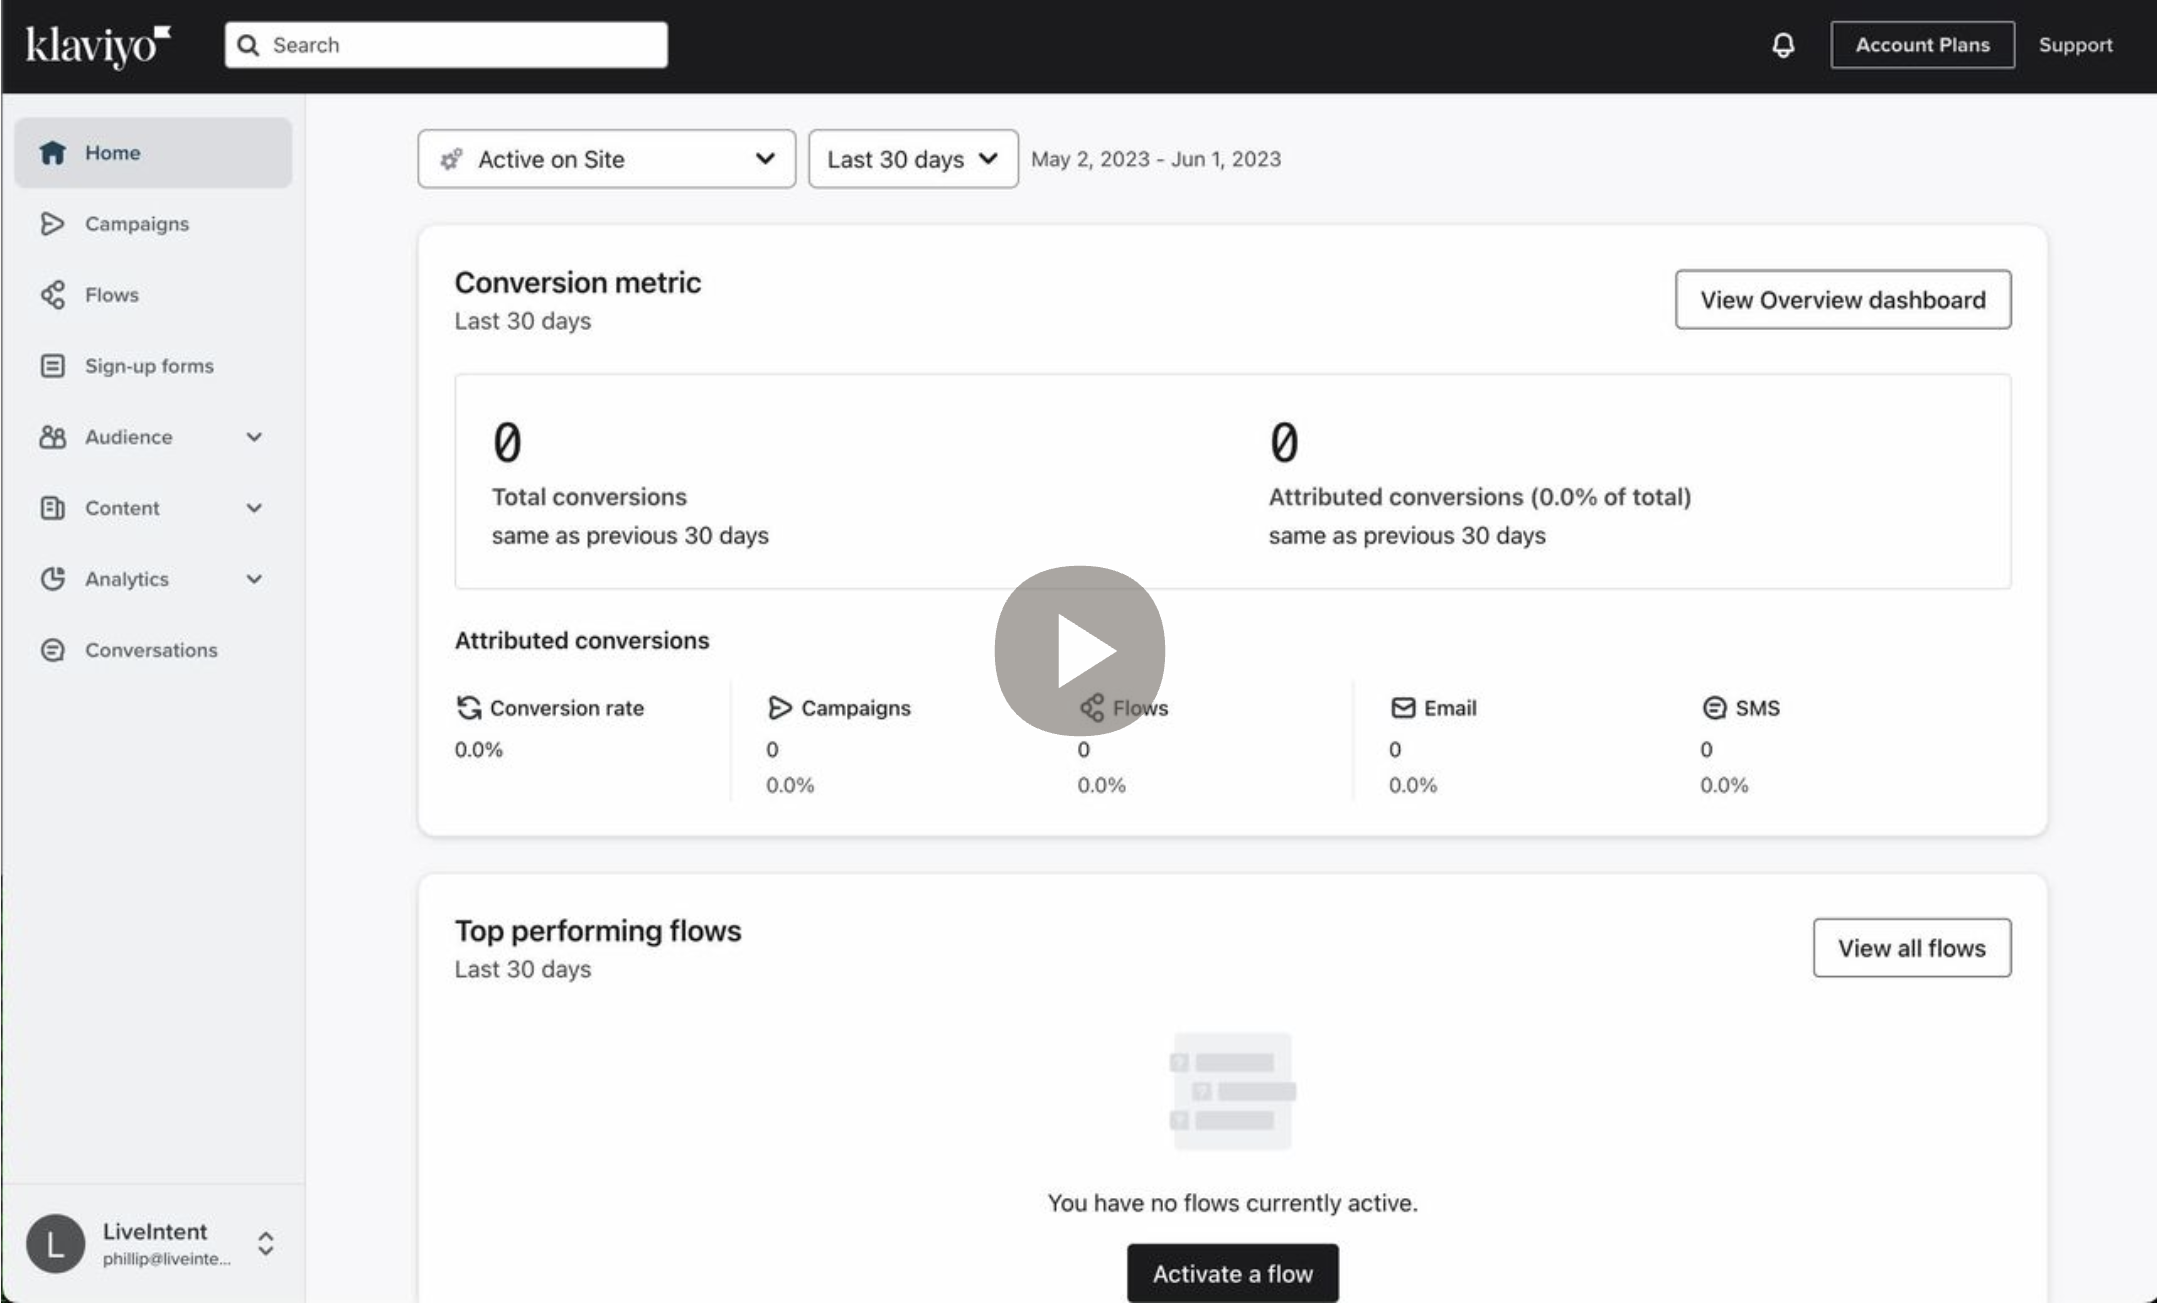Viewport: 2157px width, 1307px height.
Task: Click the Conversion rate refresh icon
Action: pyautogui.click(x=469, y=708)
